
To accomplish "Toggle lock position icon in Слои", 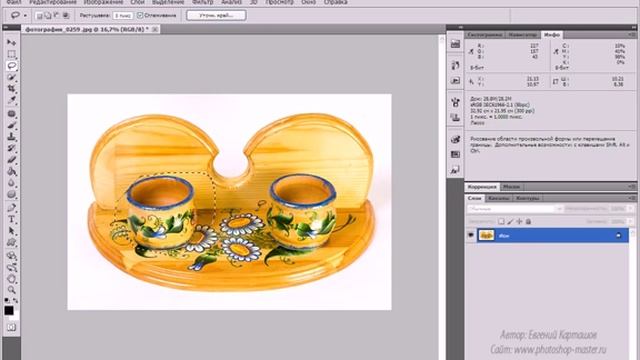I will click(519, 222).
